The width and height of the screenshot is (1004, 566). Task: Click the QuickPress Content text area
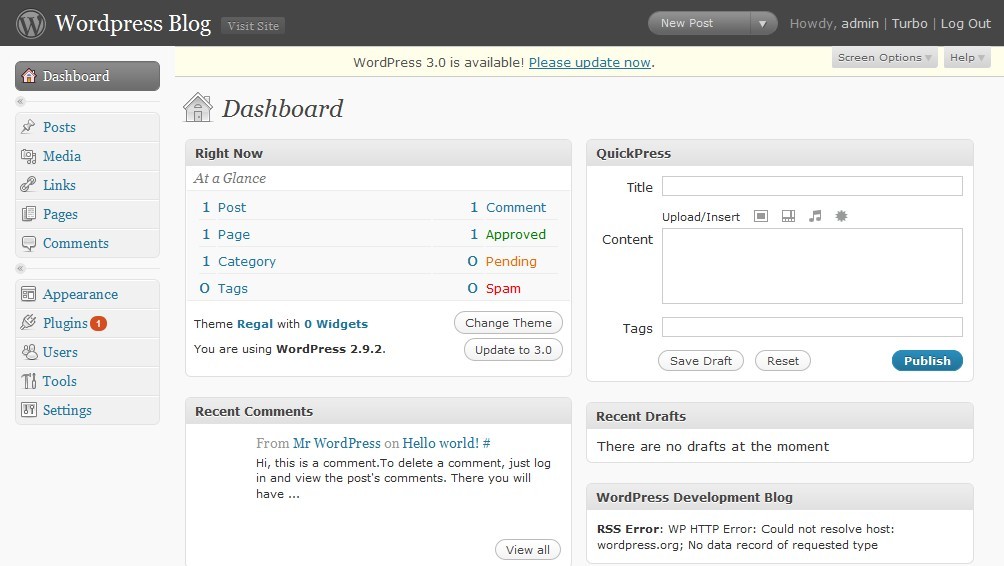coord(812,266)
